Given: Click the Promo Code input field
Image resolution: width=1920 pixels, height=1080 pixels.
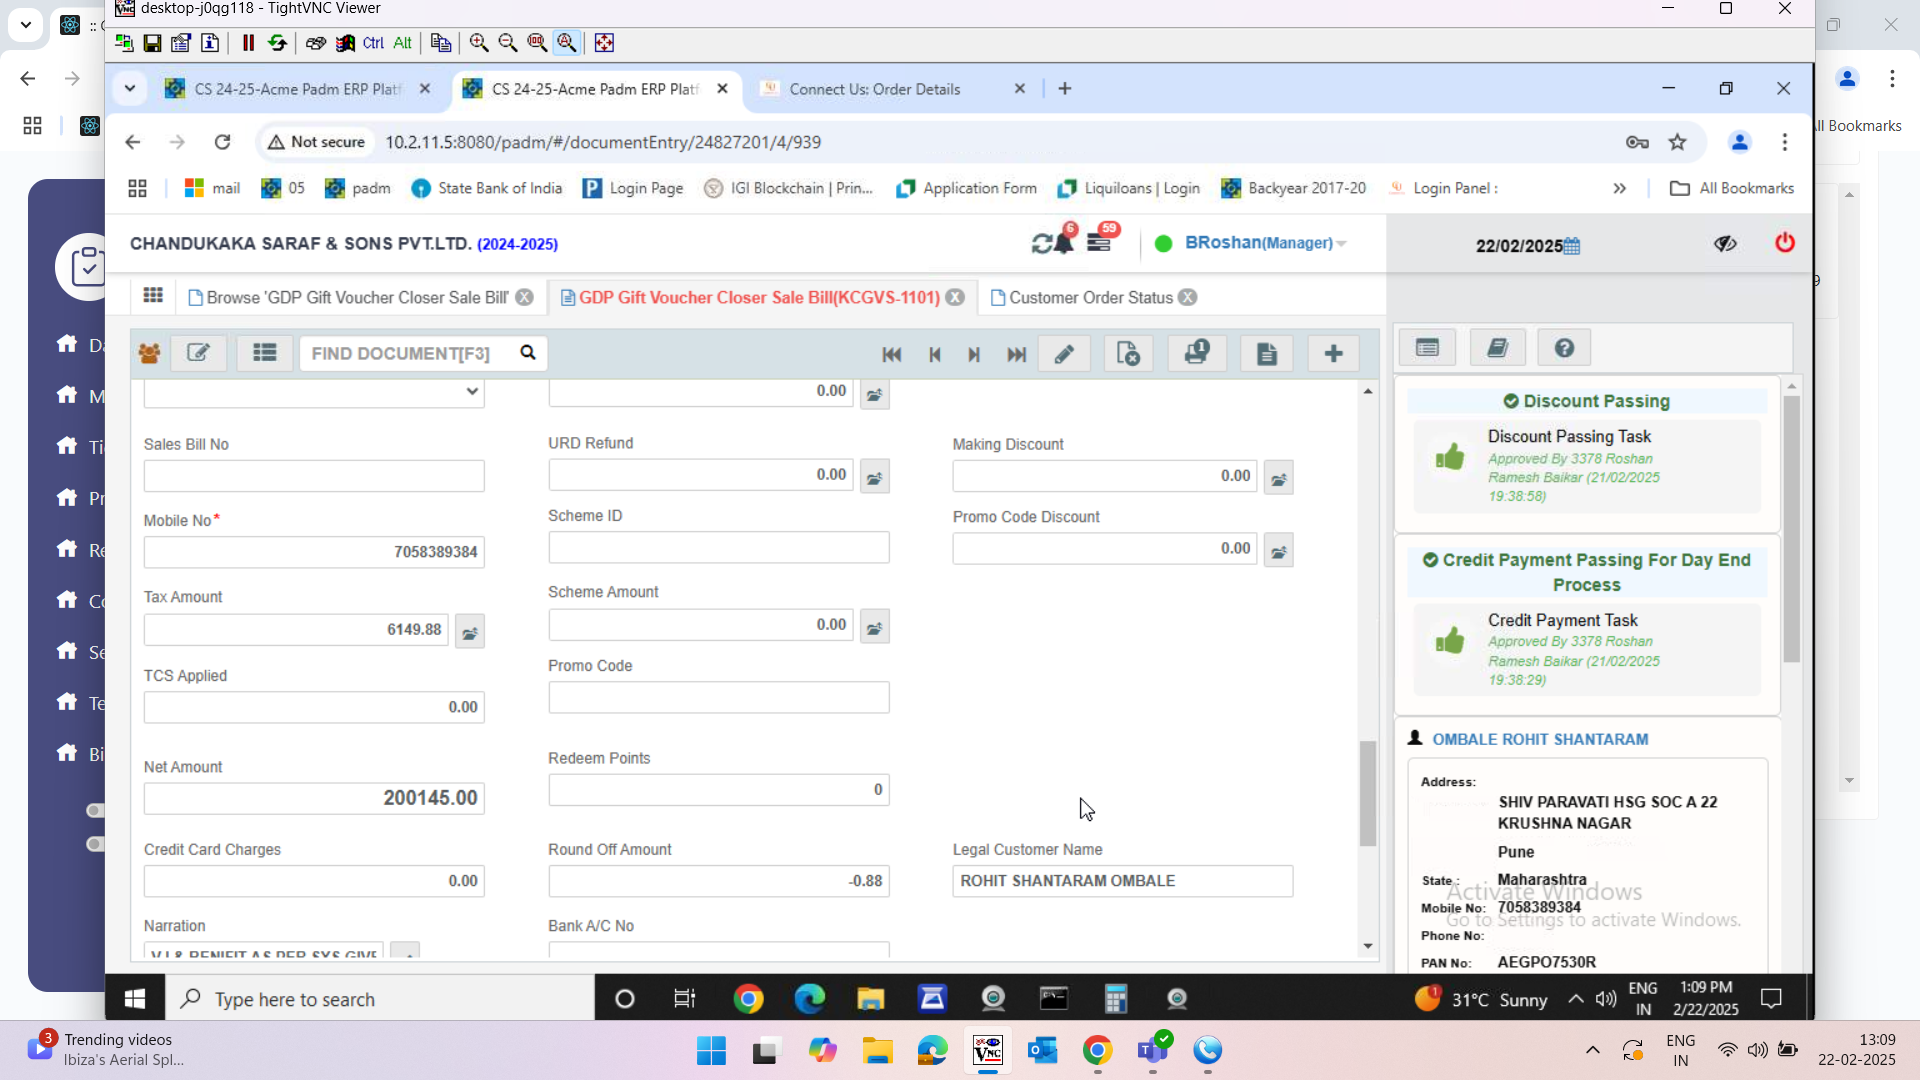Looking at the screenshot, I should (718, 698).
